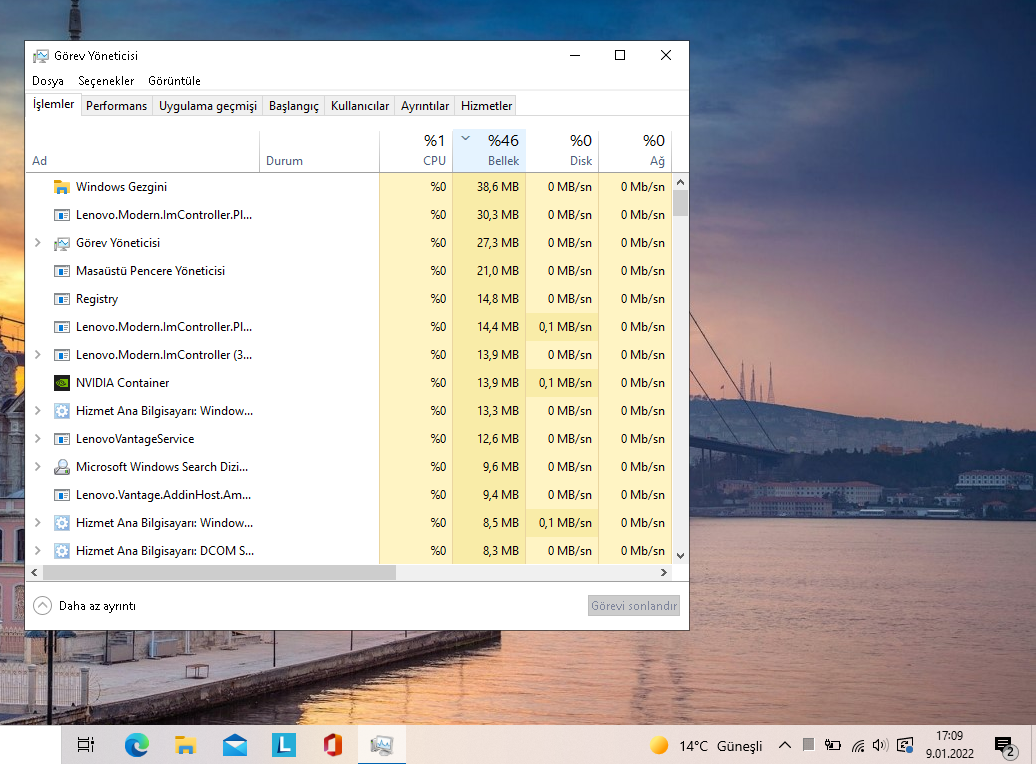Click the Task Manager title bar icon

(x=41, y=56)
